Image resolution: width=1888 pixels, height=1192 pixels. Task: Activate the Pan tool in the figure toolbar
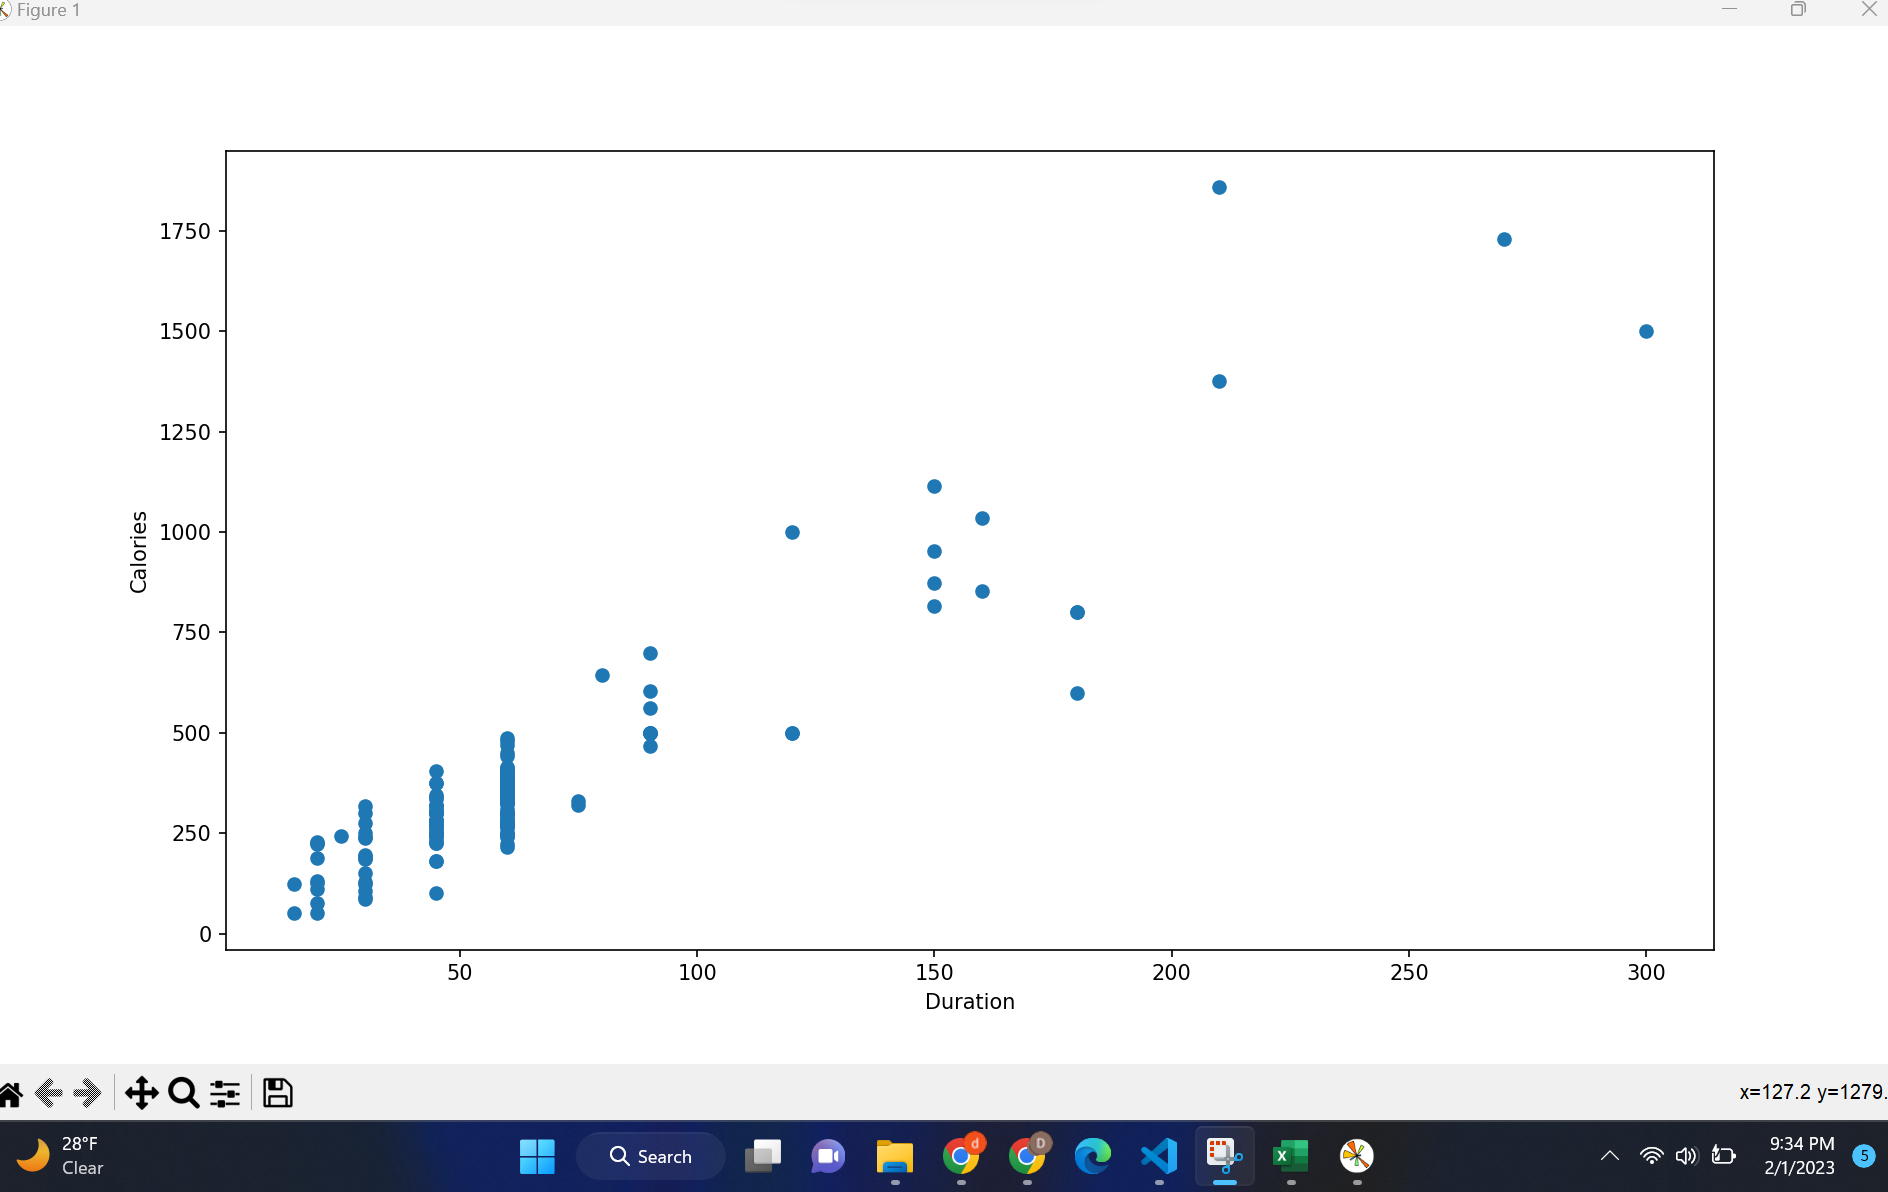click(141, 1093)
